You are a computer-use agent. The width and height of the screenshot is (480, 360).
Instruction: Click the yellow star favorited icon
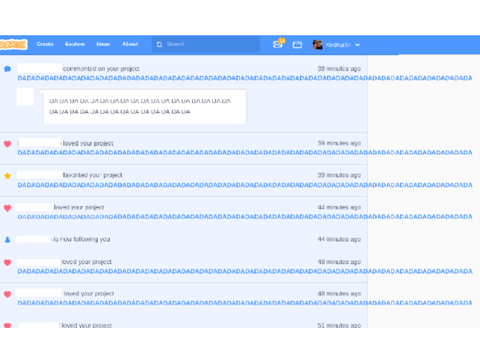coord(7,176)
